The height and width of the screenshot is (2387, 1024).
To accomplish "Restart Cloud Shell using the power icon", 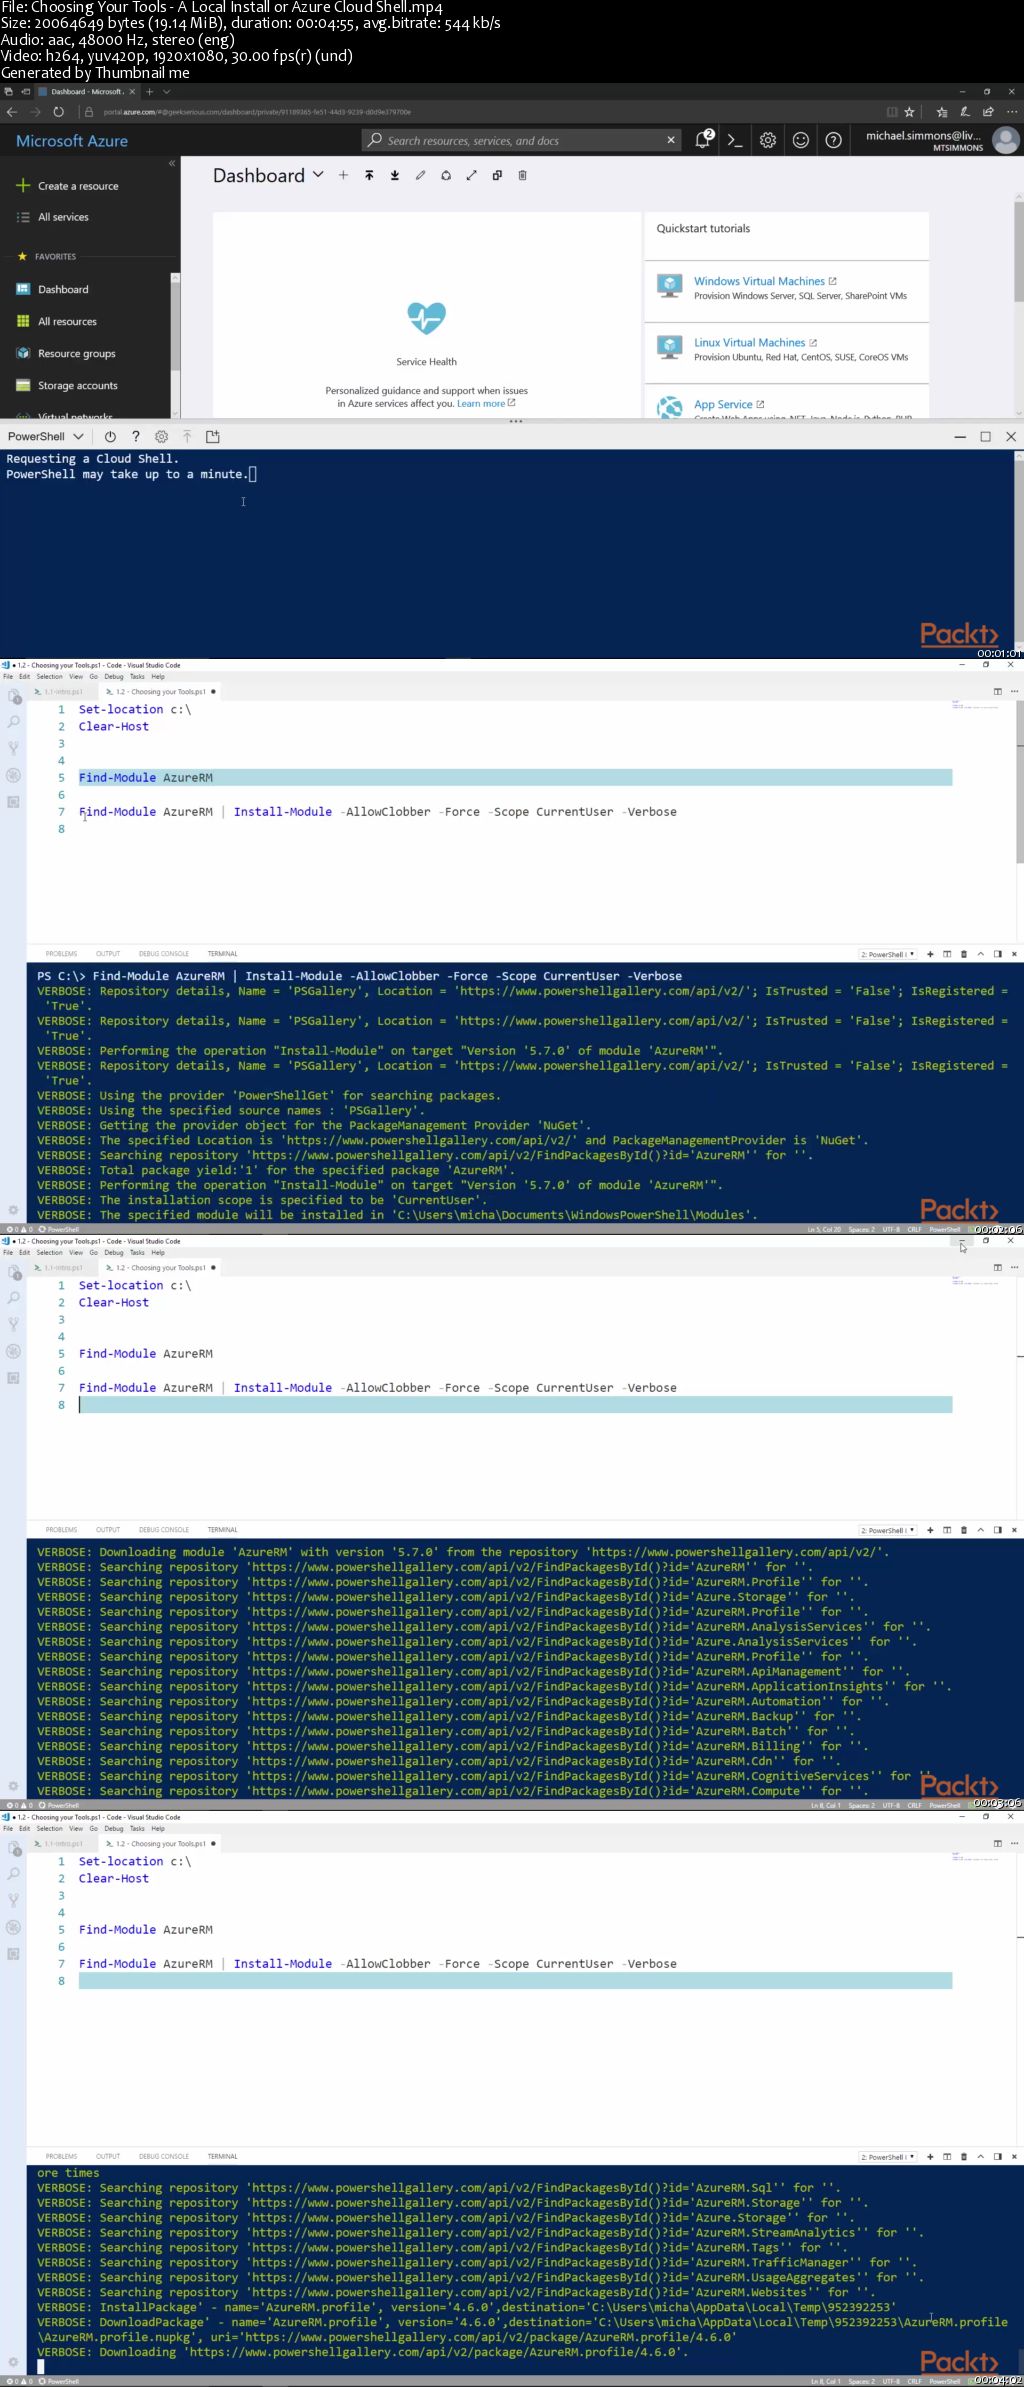I will [x=110, y=437].
